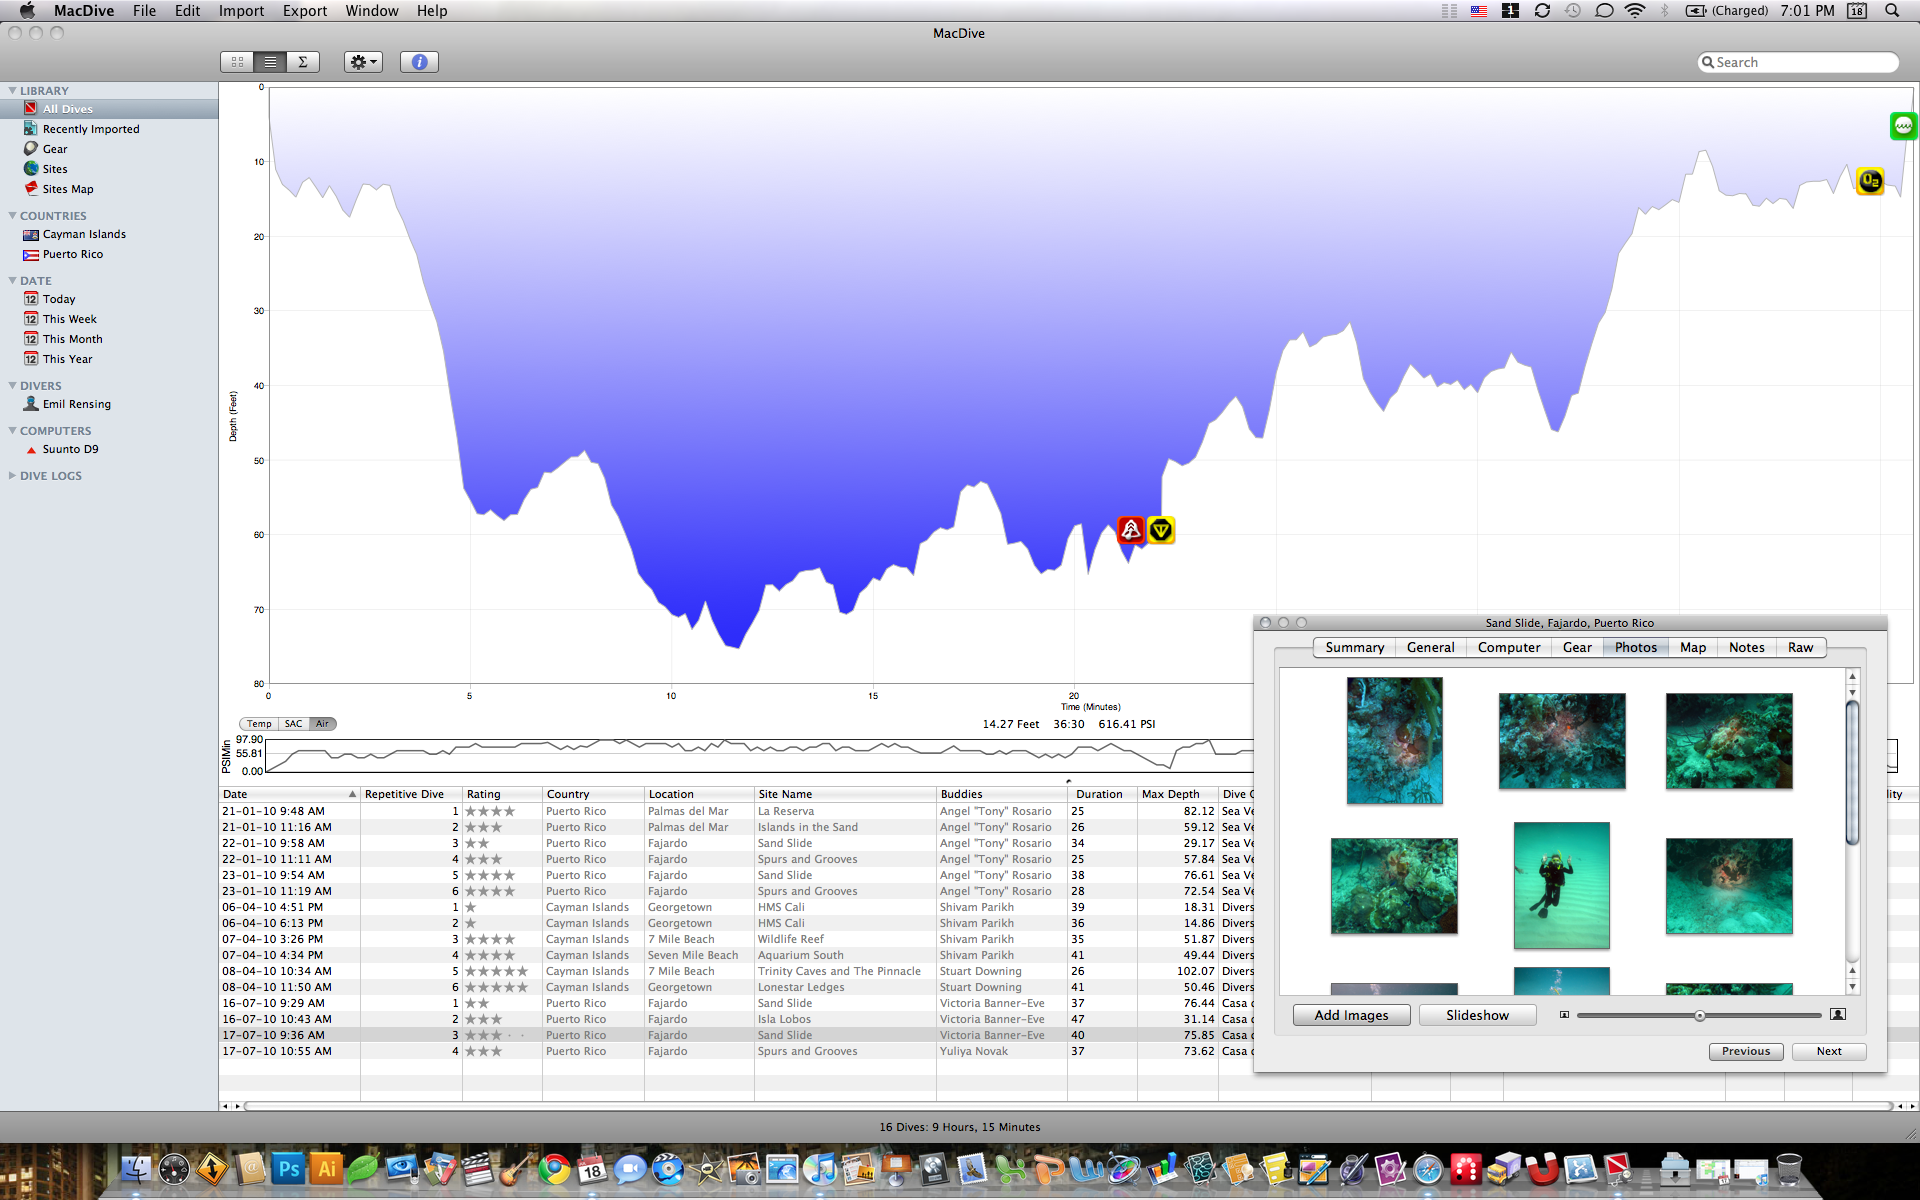
Task: Select Suunto D9 computer
Action: (x=70, y=449)
